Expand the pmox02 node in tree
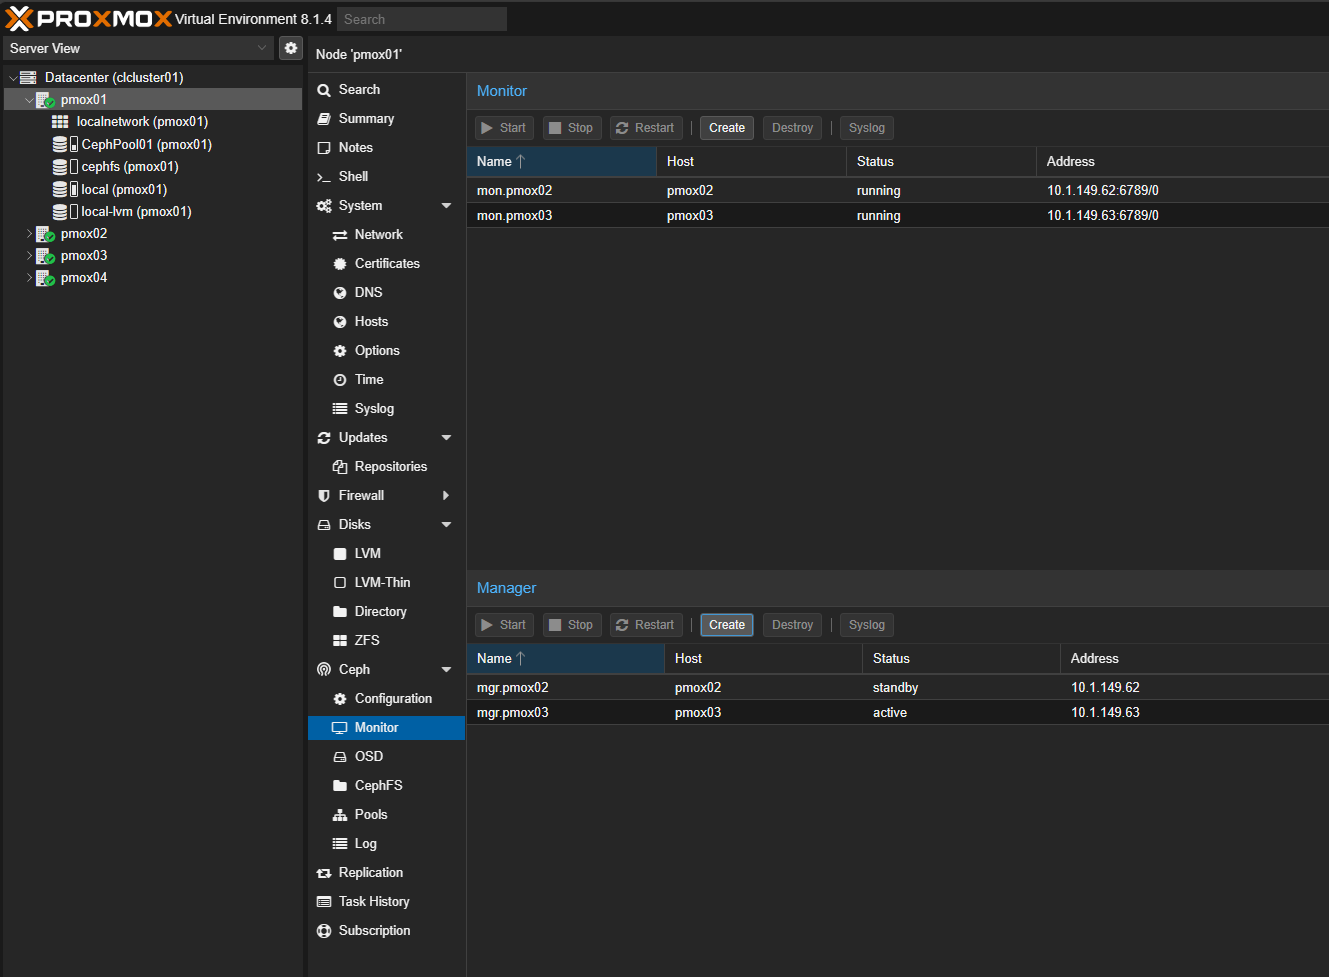1329x977 pixels. [29, 233]
